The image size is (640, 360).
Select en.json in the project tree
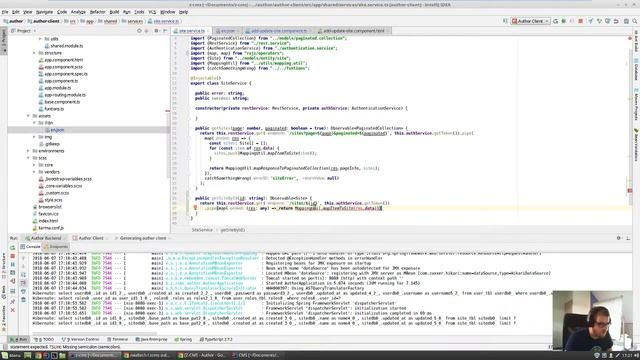(x=57, y=130)
